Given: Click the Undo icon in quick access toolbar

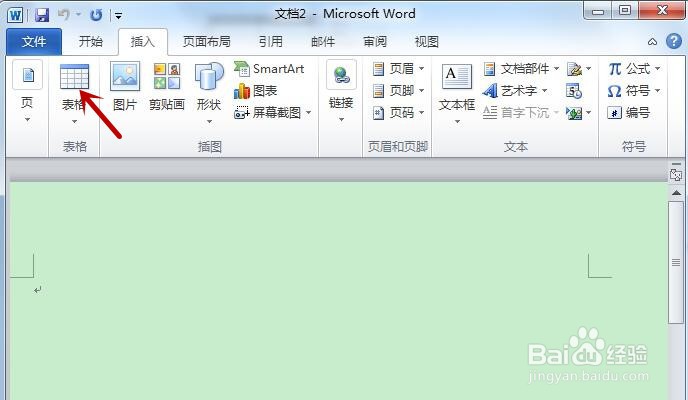Looking at the screenshot, I should (64, 15).
